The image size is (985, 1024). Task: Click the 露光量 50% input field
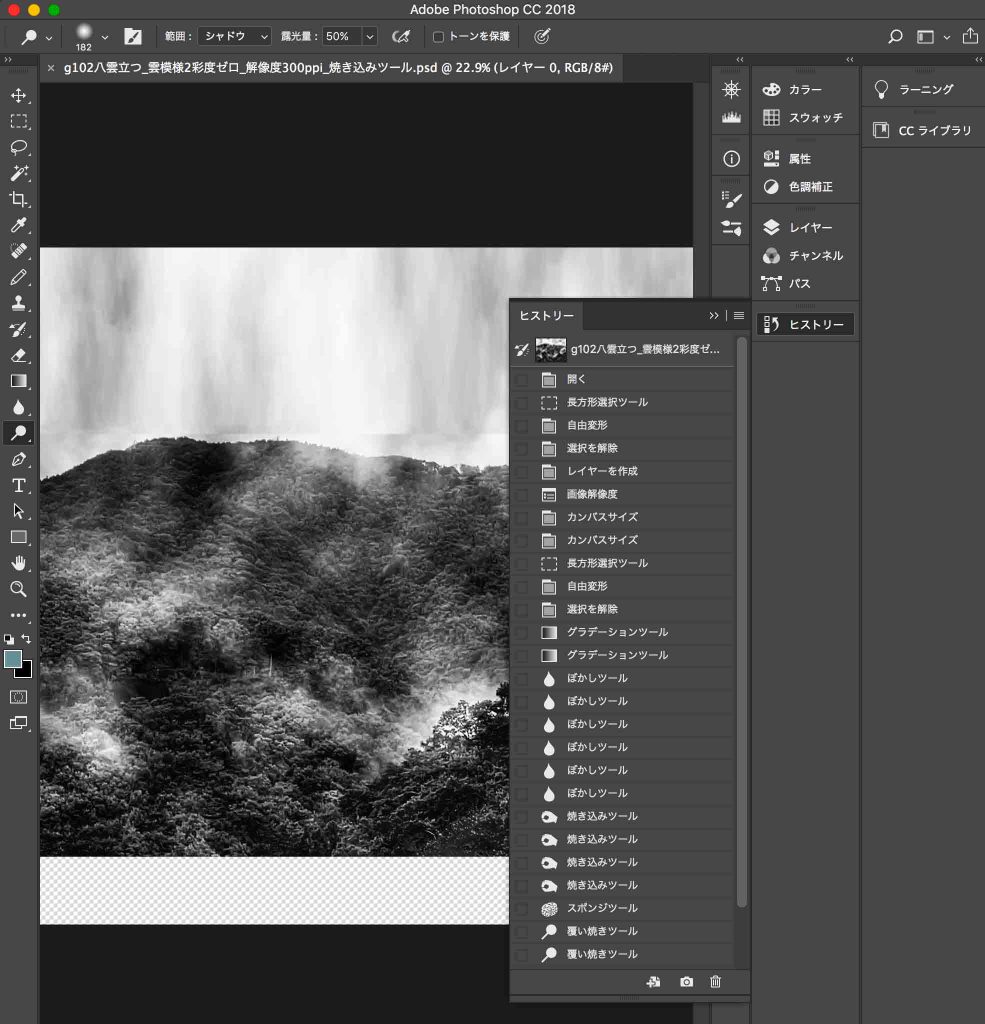click(x=342, y=37)
